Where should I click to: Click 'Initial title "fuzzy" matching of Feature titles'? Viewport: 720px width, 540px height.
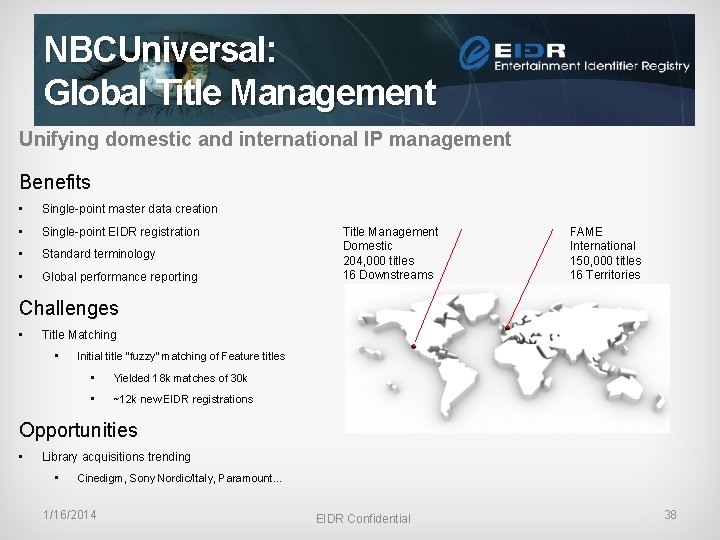pos(181,356)
